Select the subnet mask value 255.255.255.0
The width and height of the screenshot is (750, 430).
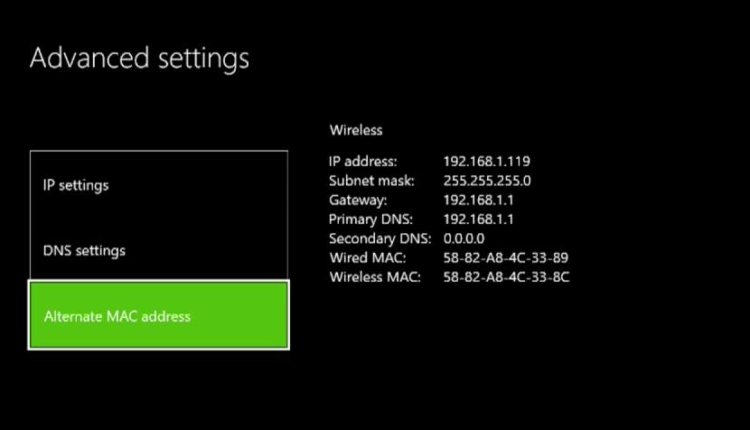tap(486, 181)
